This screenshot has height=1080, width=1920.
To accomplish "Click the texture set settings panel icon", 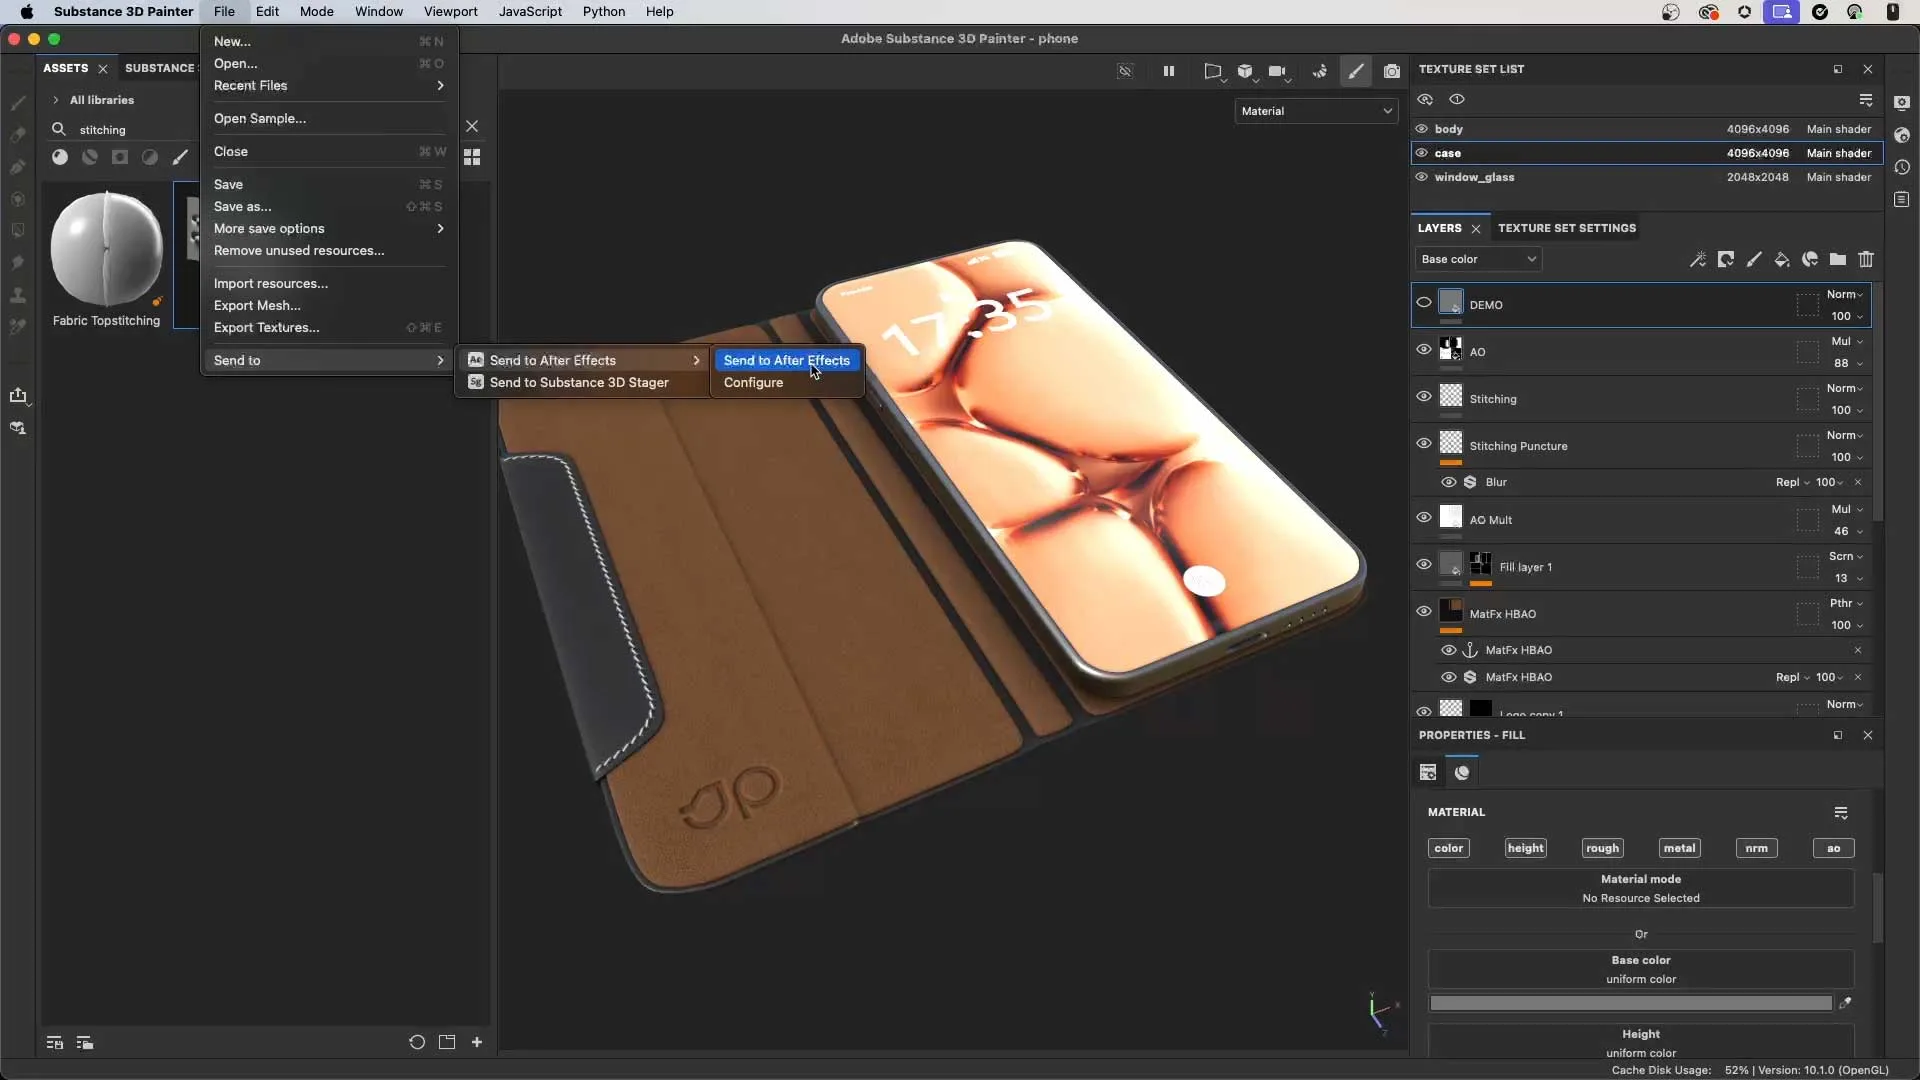I will pyautogui.click(x=1567, y=227).
